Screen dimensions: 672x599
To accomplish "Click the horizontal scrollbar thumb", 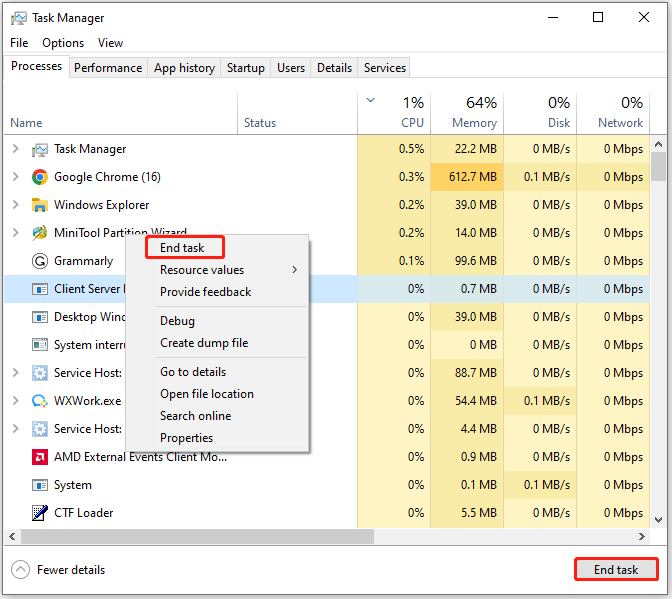I will (198, 536).
